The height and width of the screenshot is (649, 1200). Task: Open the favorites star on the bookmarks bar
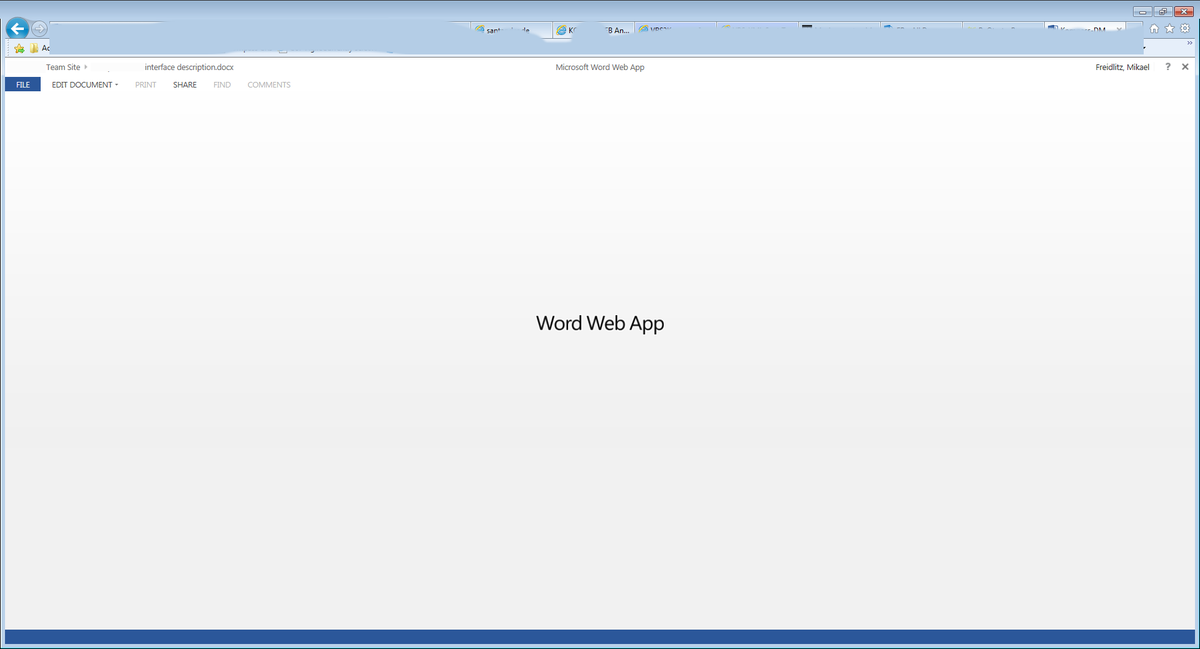pyautogui.click(x=19, y=48)
